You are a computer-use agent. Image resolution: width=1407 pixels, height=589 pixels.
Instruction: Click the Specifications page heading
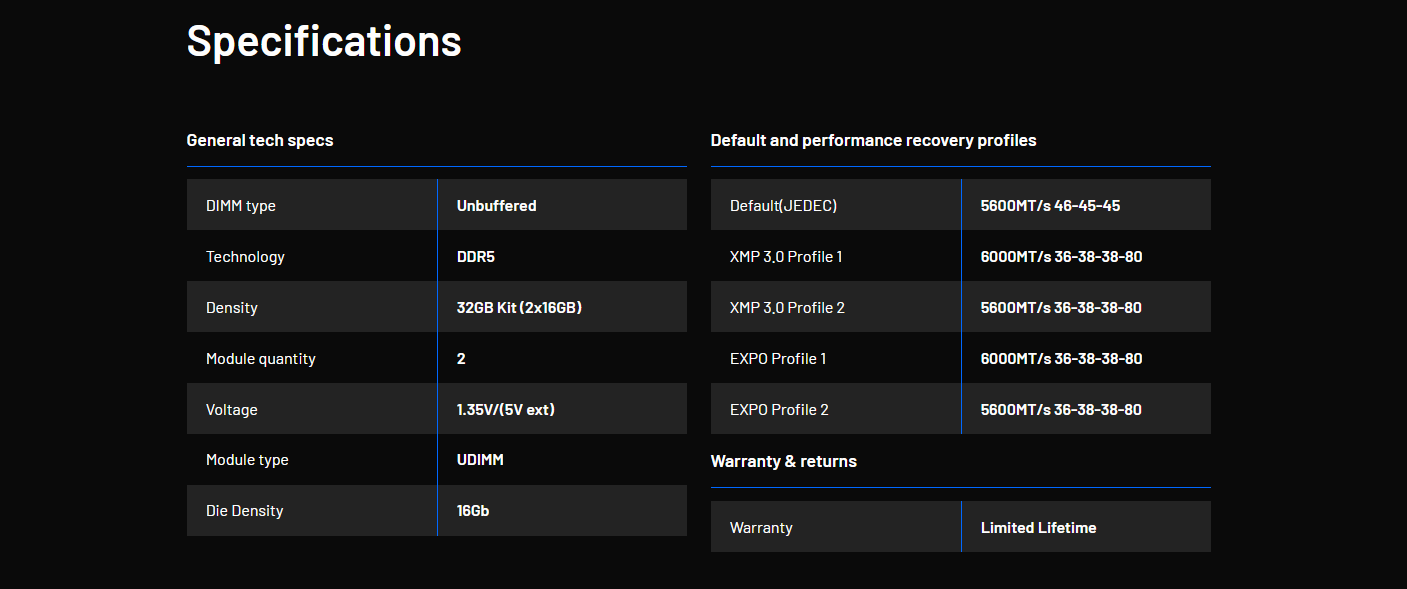point(324,41)
